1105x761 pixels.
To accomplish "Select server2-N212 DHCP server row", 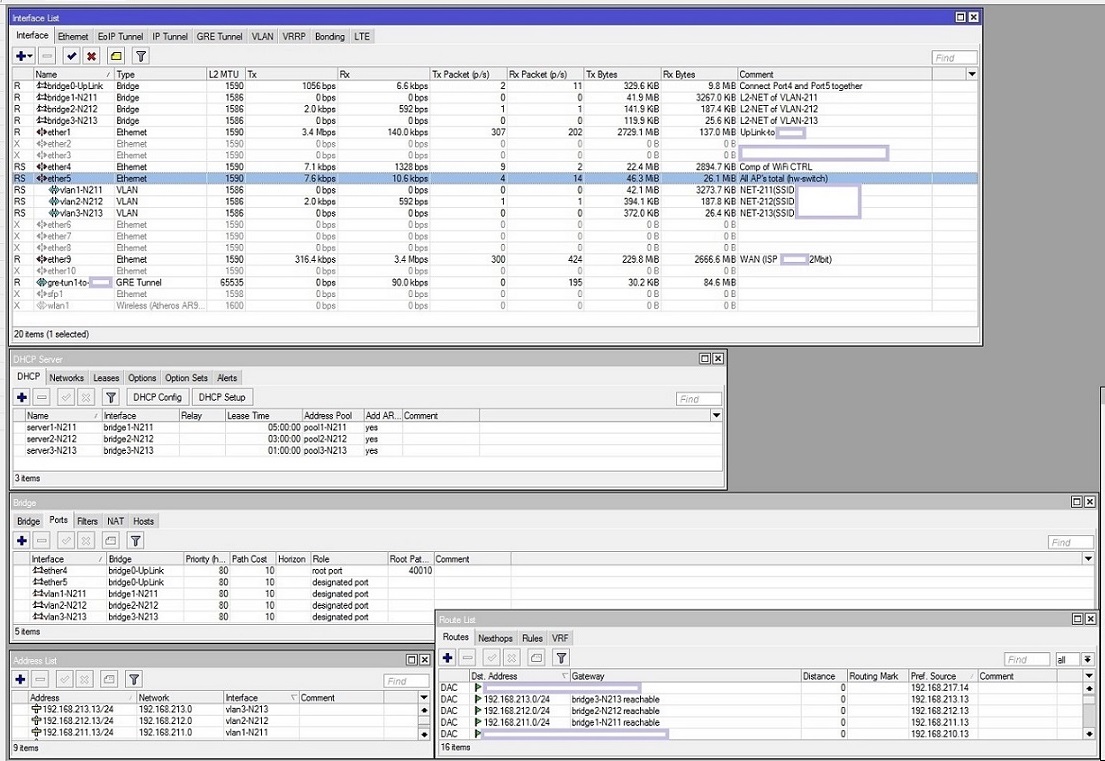I will click(x=367, y=439).
